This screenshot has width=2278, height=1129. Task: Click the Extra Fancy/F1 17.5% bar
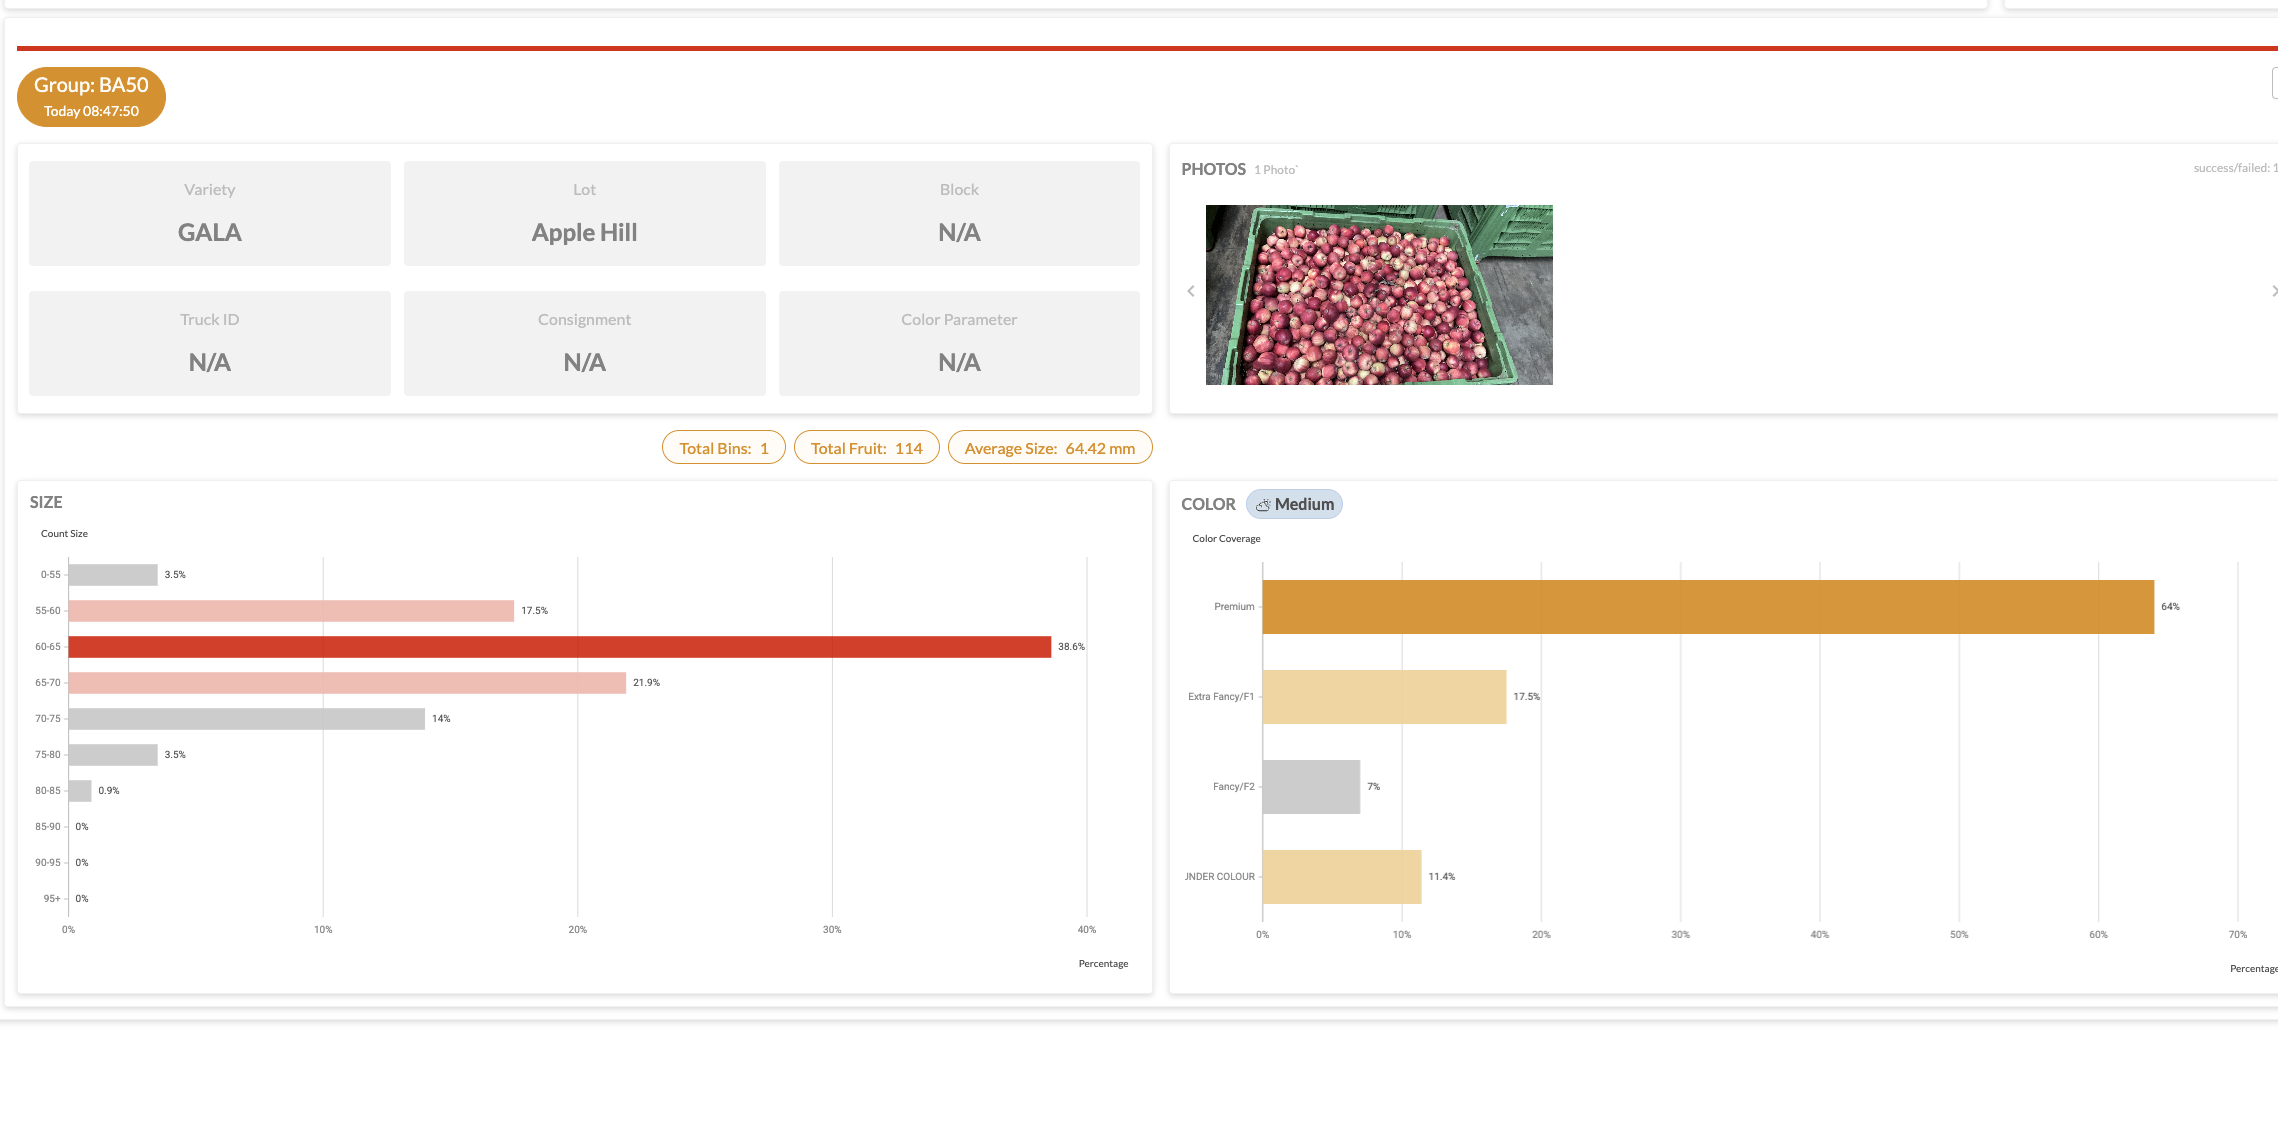coord(1384,697)
